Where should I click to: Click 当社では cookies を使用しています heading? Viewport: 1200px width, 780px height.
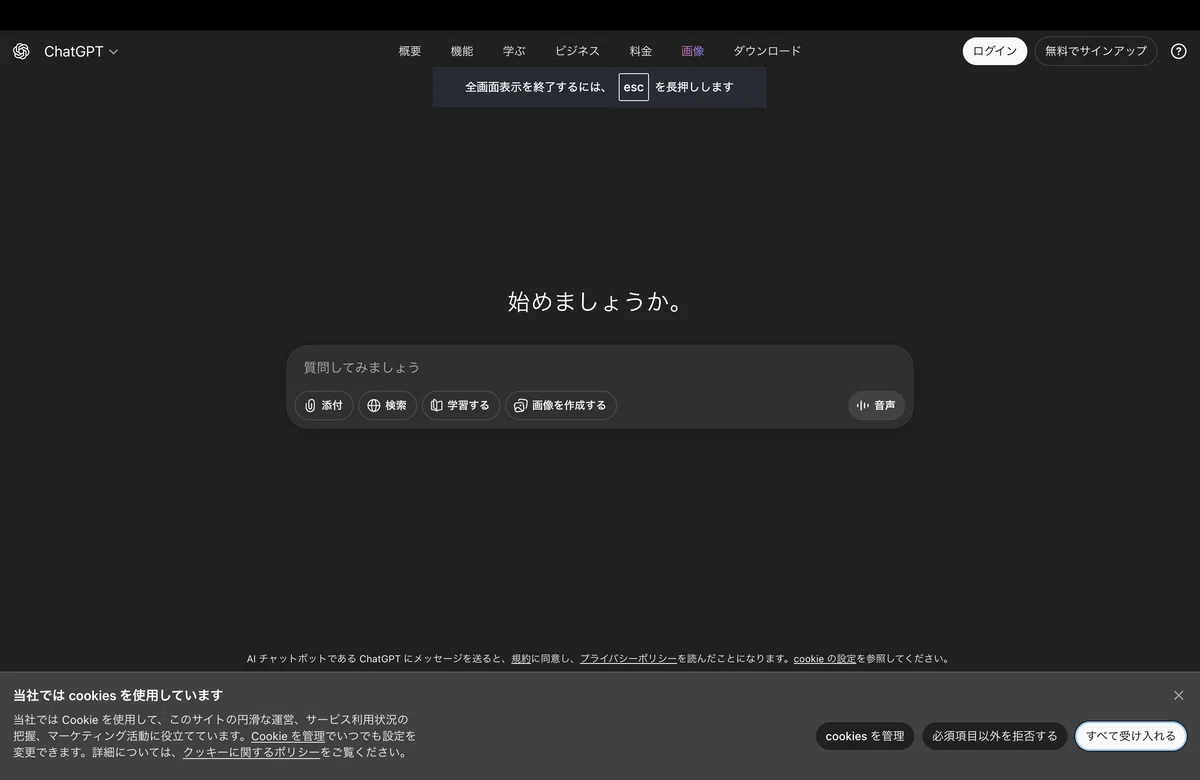point(118,695)
